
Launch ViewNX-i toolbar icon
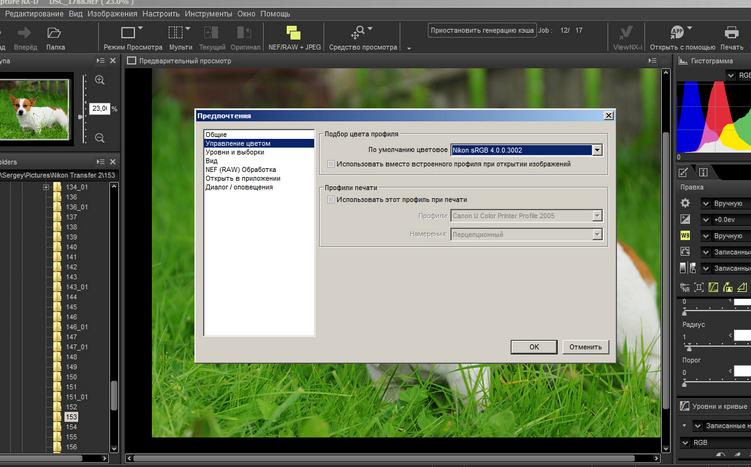tap(626, 33)
